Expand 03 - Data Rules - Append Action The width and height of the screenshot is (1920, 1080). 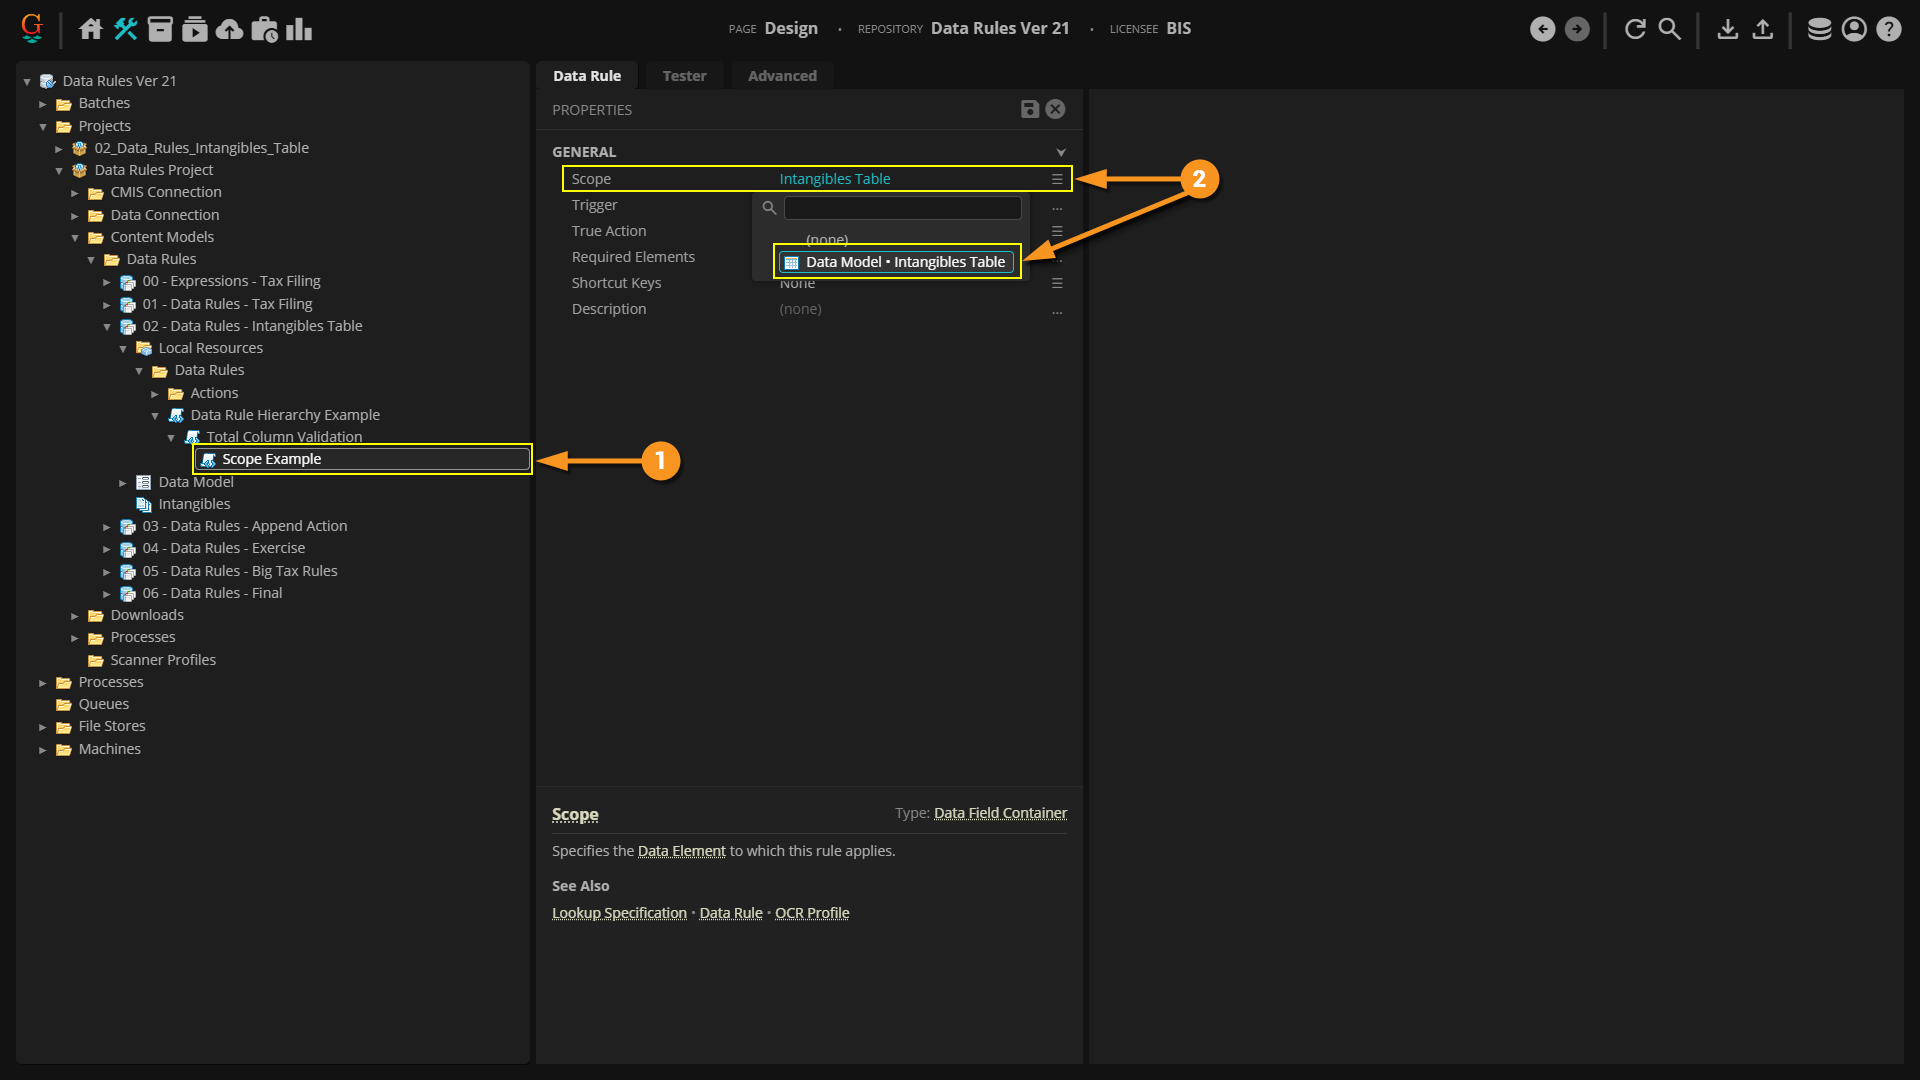(x=107, y=527)
